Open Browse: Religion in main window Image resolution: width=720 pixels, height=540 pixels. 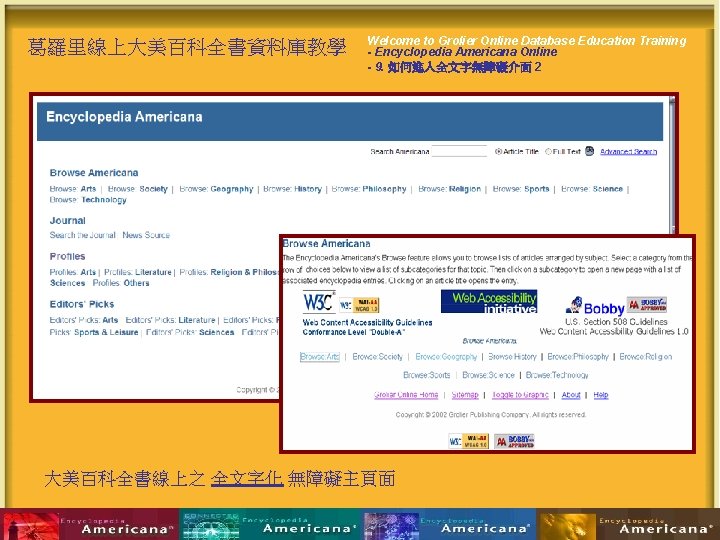click(450, 189)
